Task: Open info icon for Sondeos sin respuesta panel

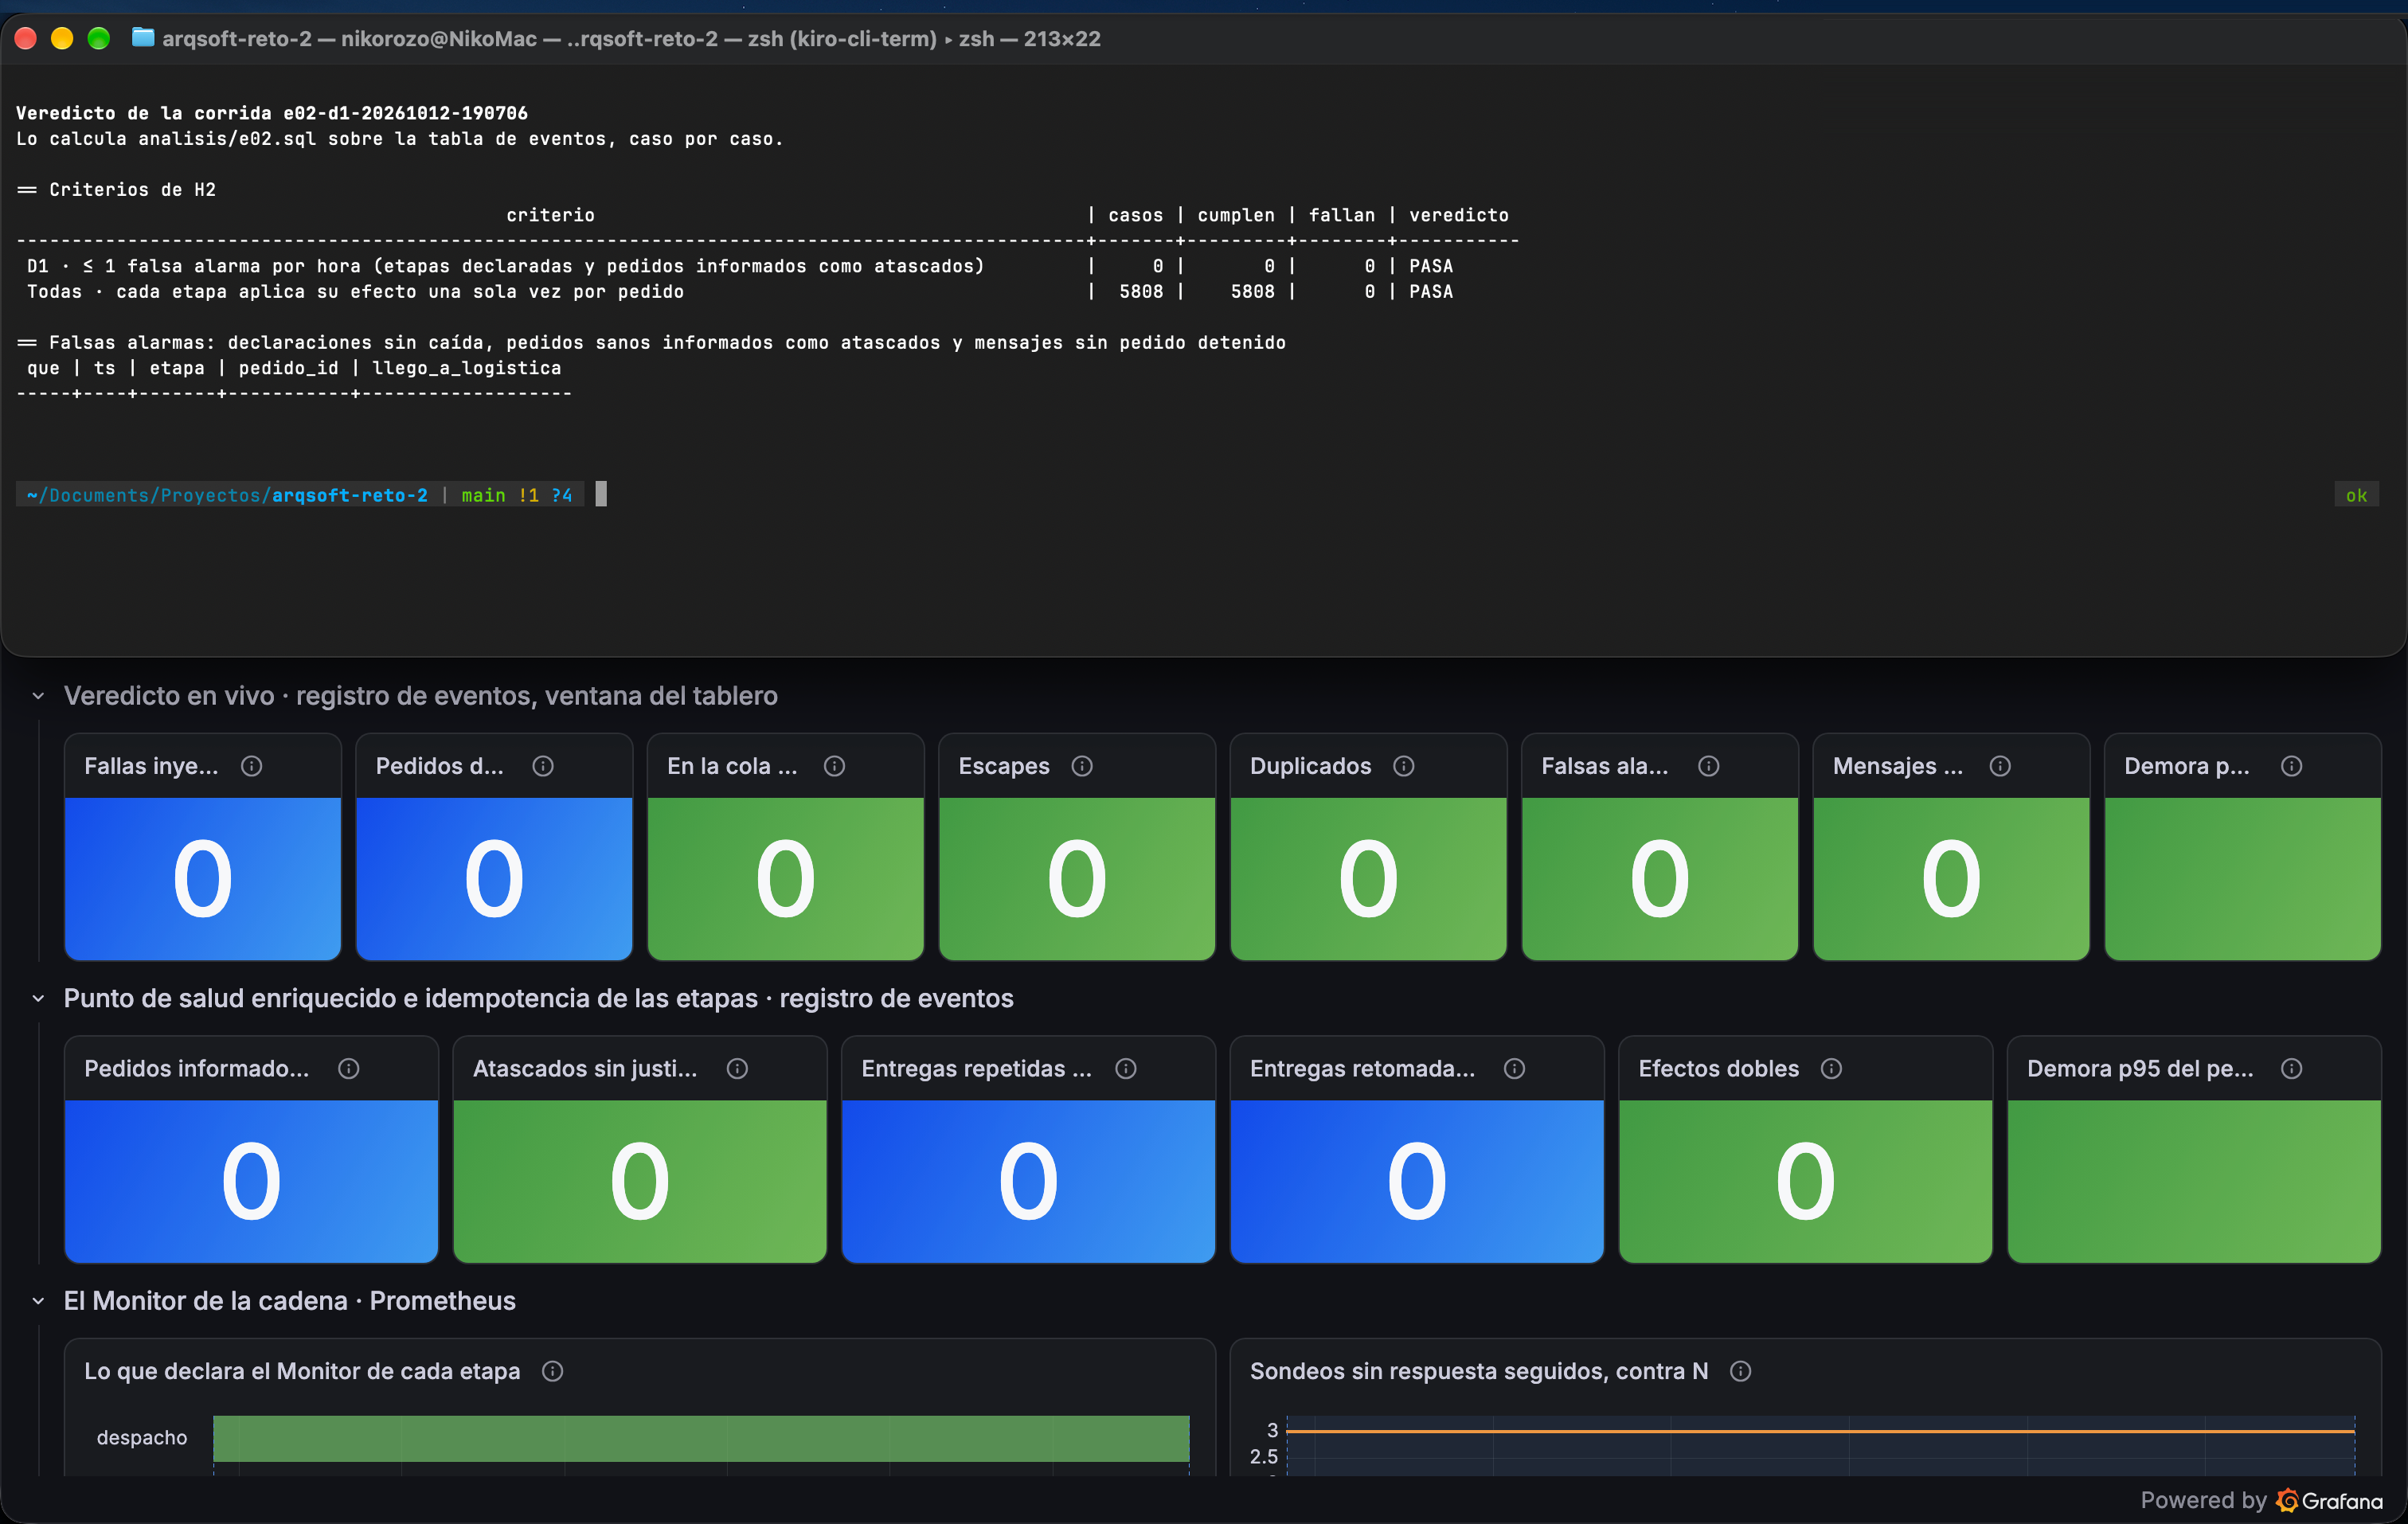Action: [x=1741, y=1371]
